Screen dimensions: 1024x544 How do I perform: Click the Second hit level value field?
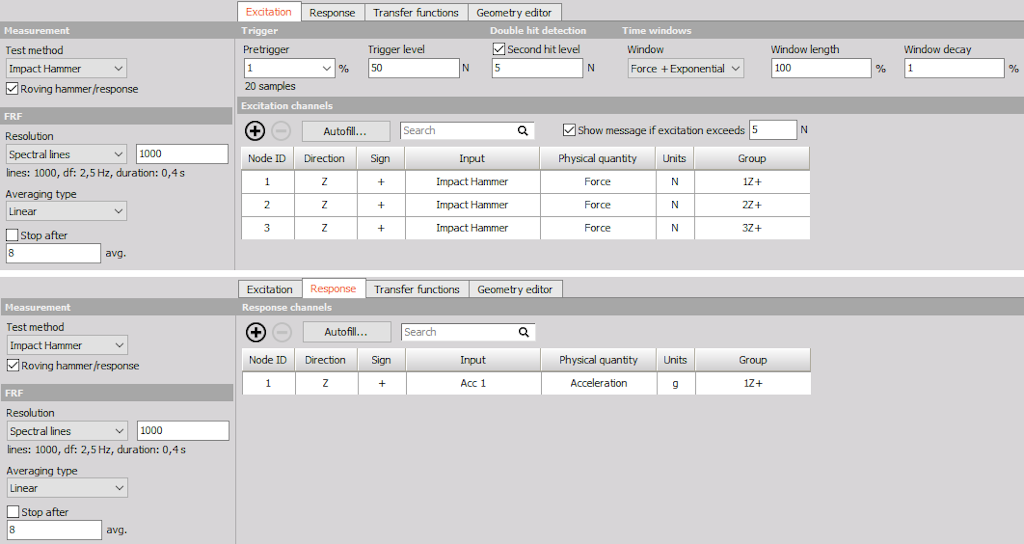[537, 68]
